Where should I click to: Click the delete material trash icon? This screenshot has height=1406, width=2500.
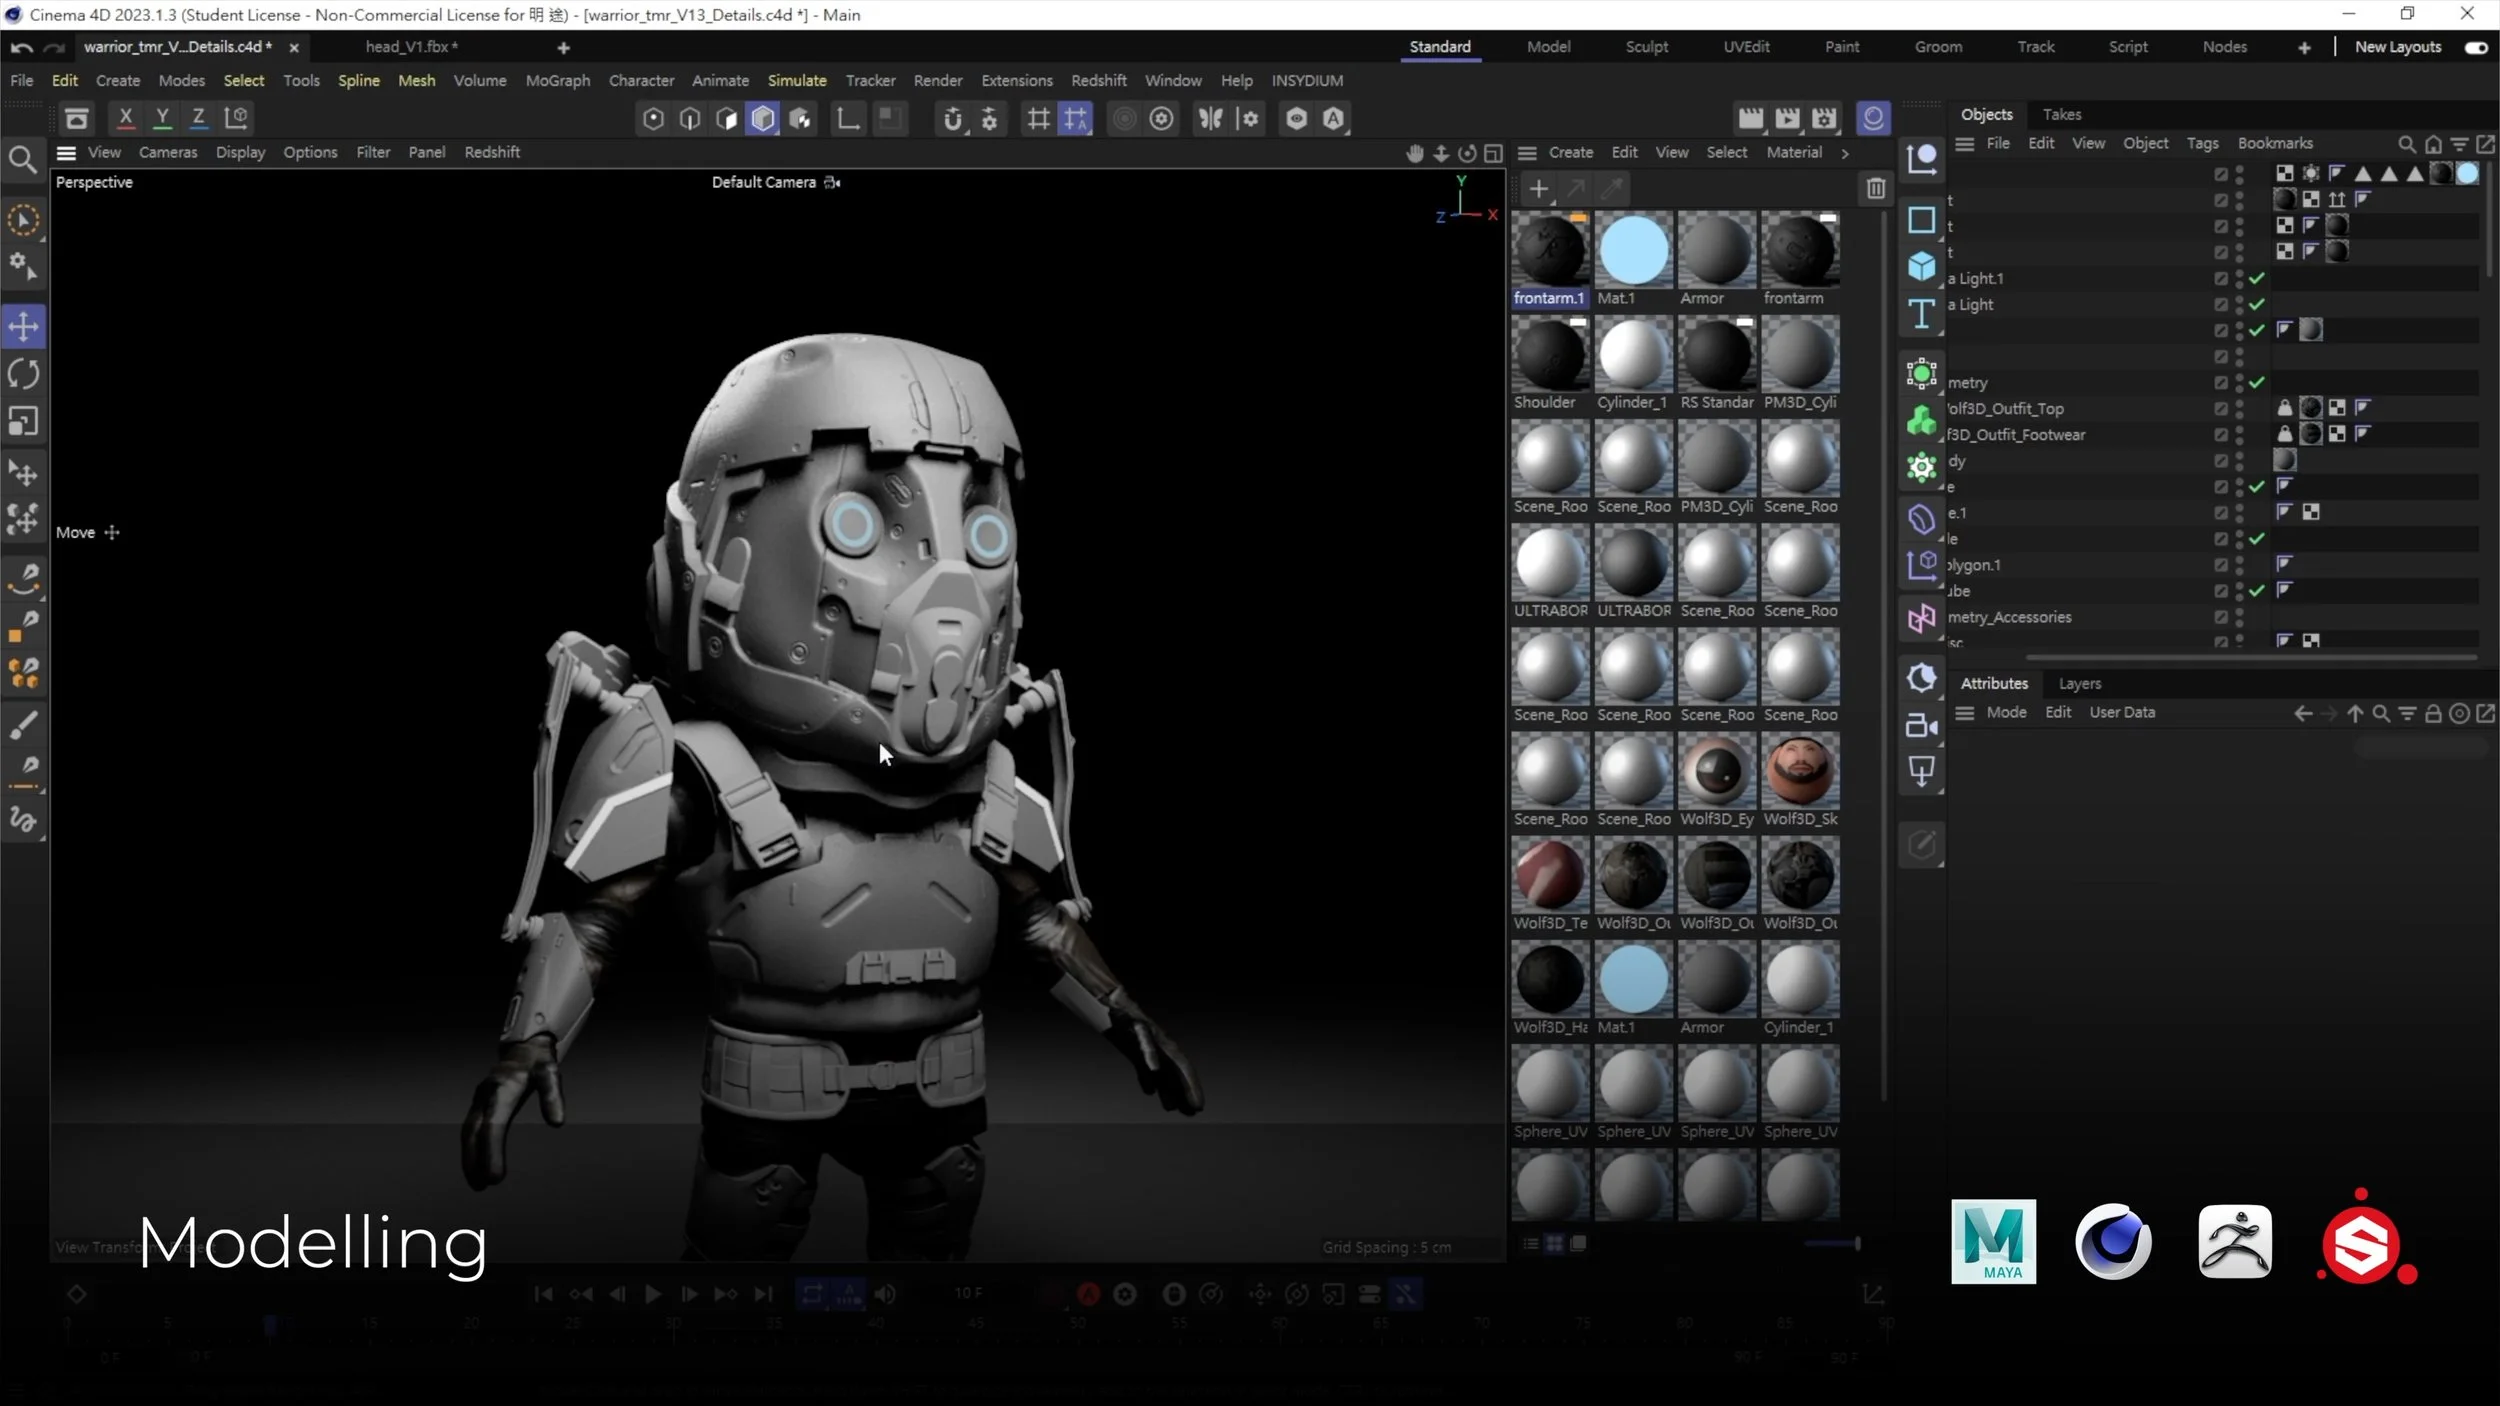point(1875,188)
